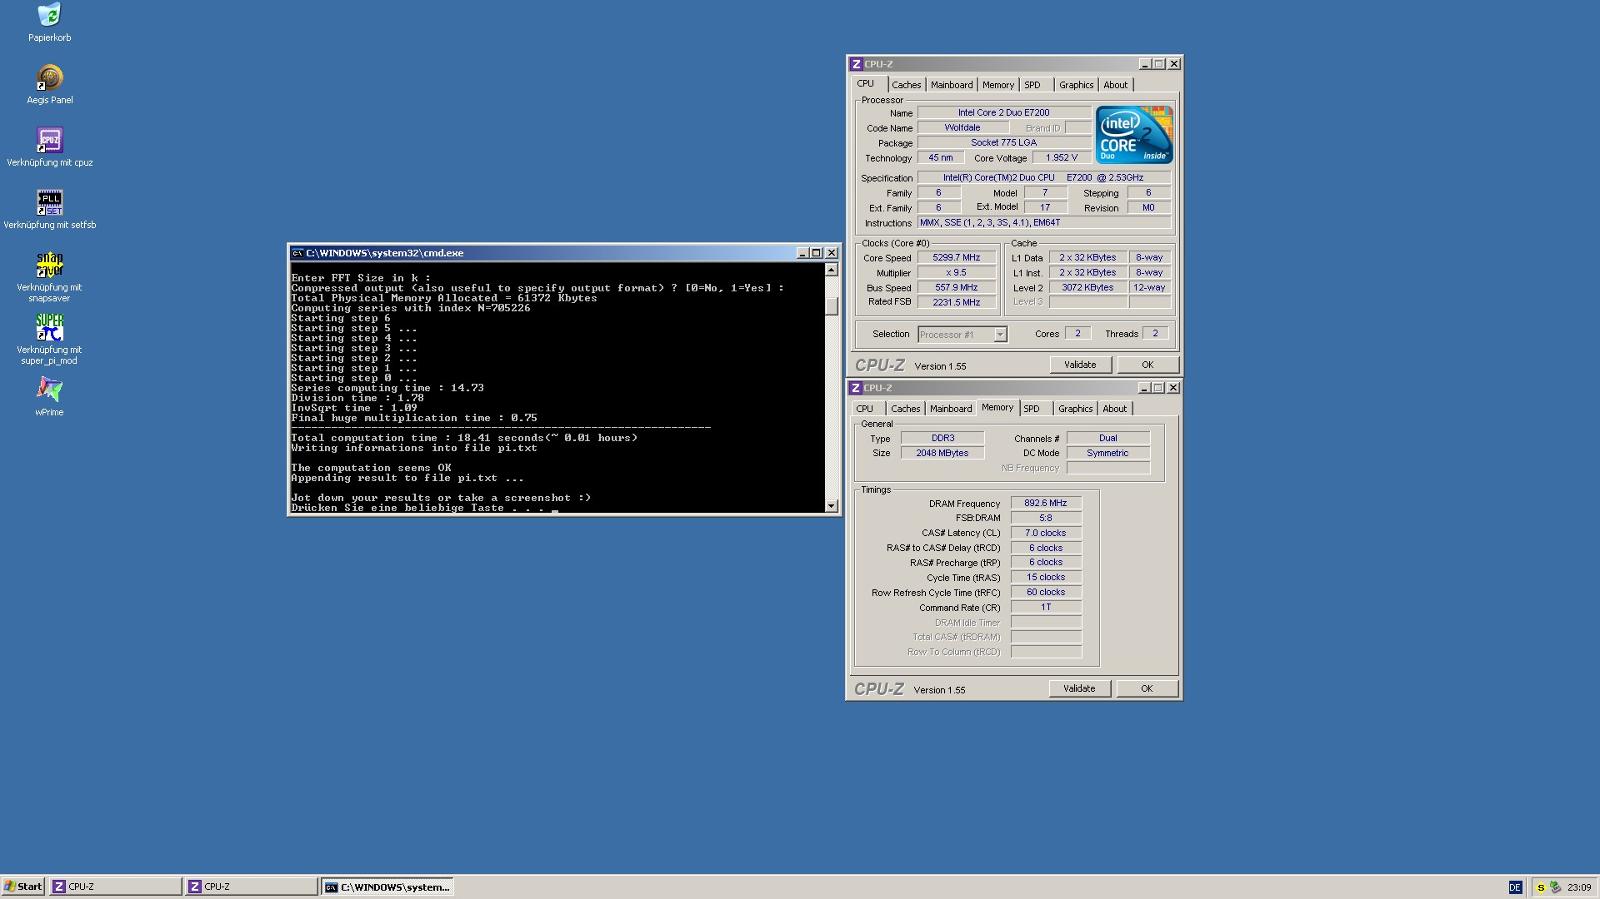Open Graphics tab in lower CPU-Z window
This screenshot has height=899, width=1600.
tap(1075, 409)
